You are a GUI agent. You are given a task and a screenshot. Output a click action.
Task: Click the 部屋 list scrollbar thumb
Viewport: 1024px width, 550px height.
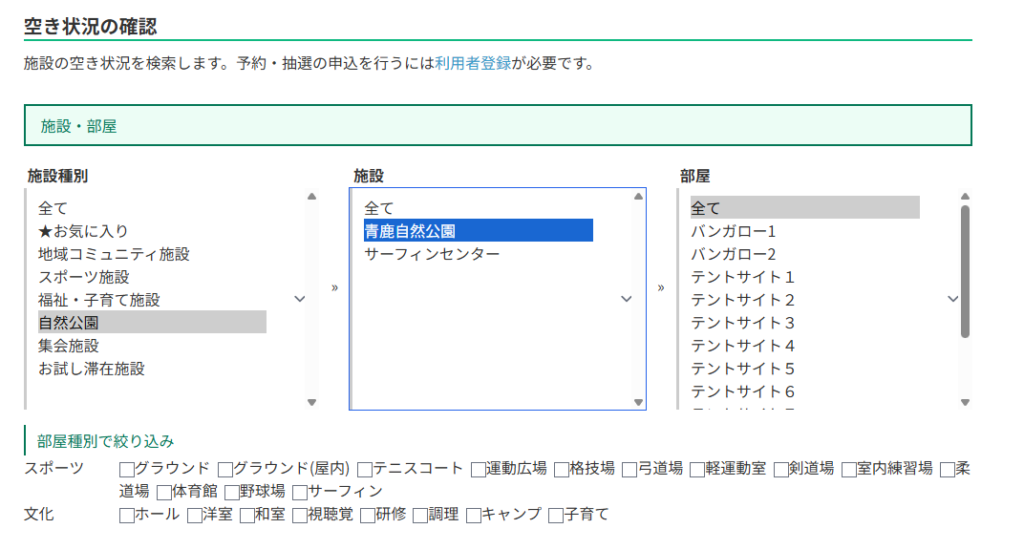(965, 270)
